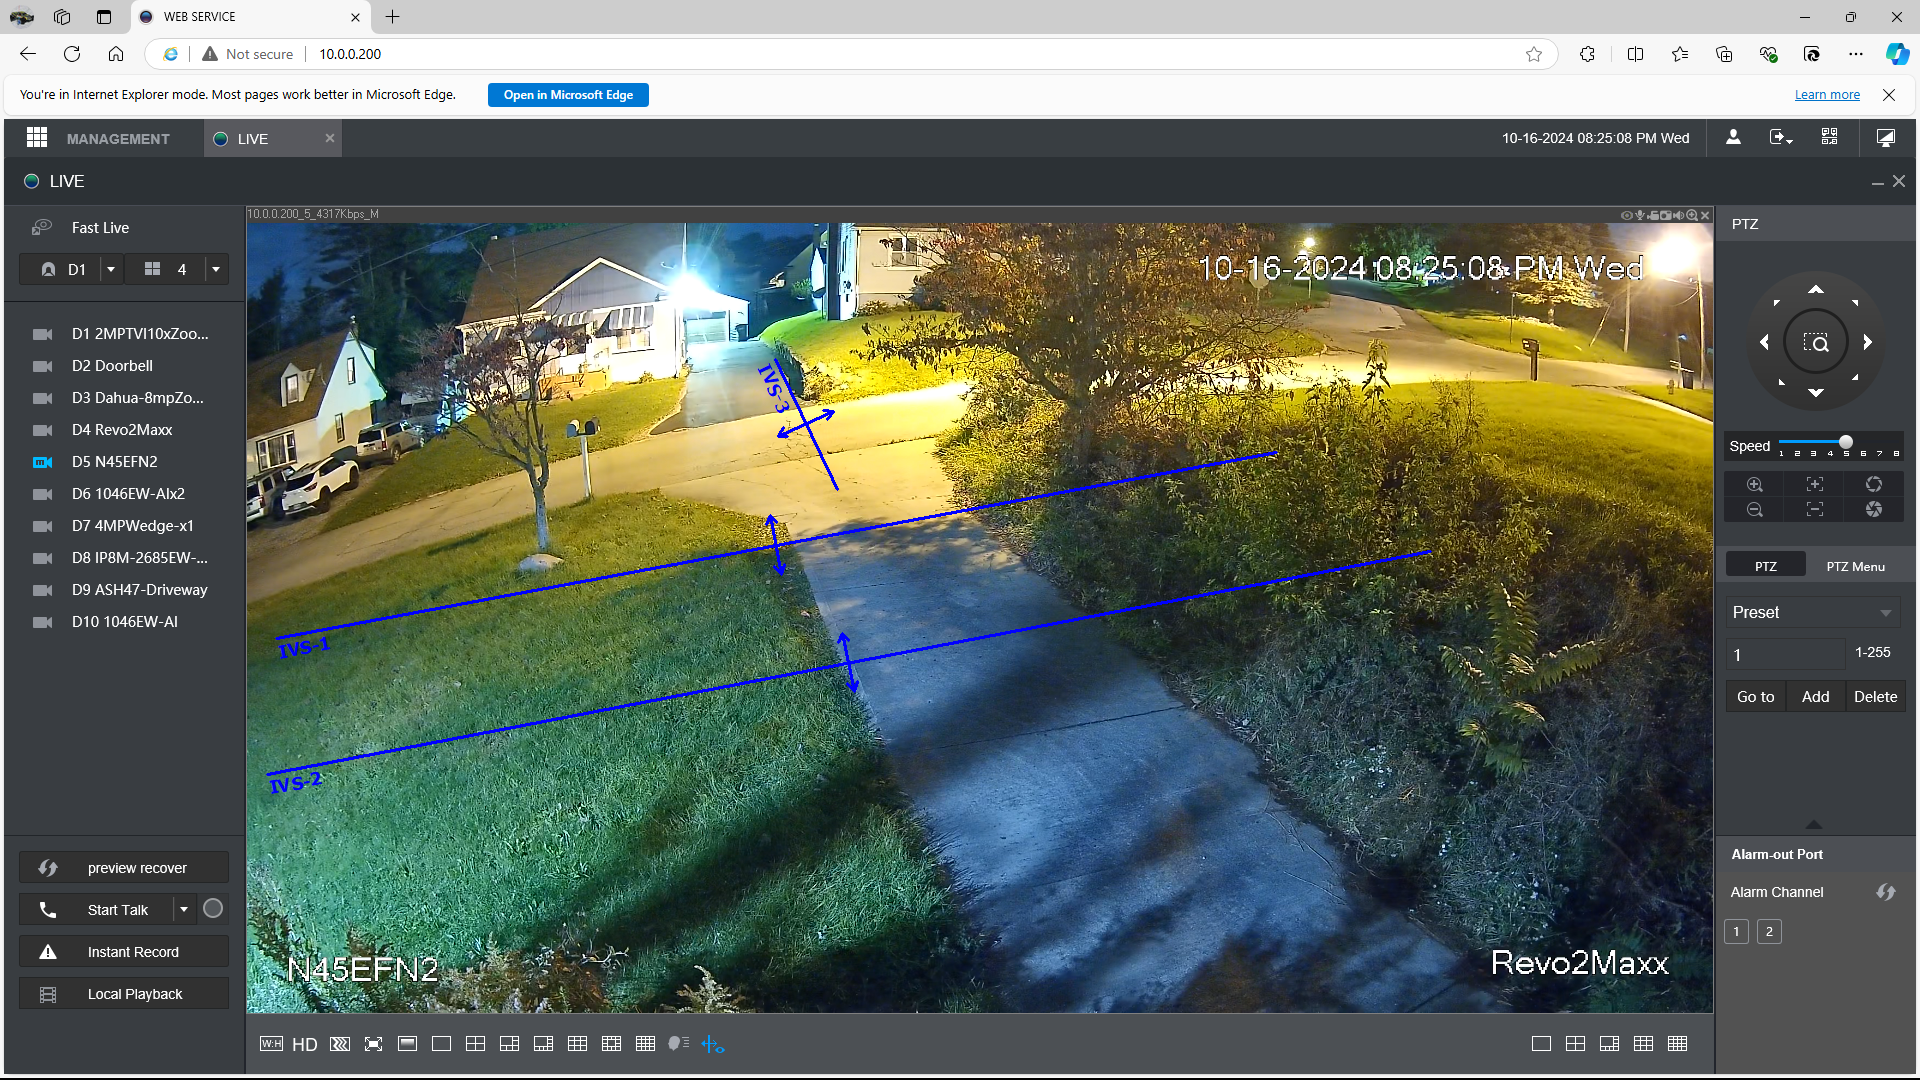The height and width of the screenshot is (1080, 1920).
Task: Click Delete preset button
Action: (x=1875, y=697)
